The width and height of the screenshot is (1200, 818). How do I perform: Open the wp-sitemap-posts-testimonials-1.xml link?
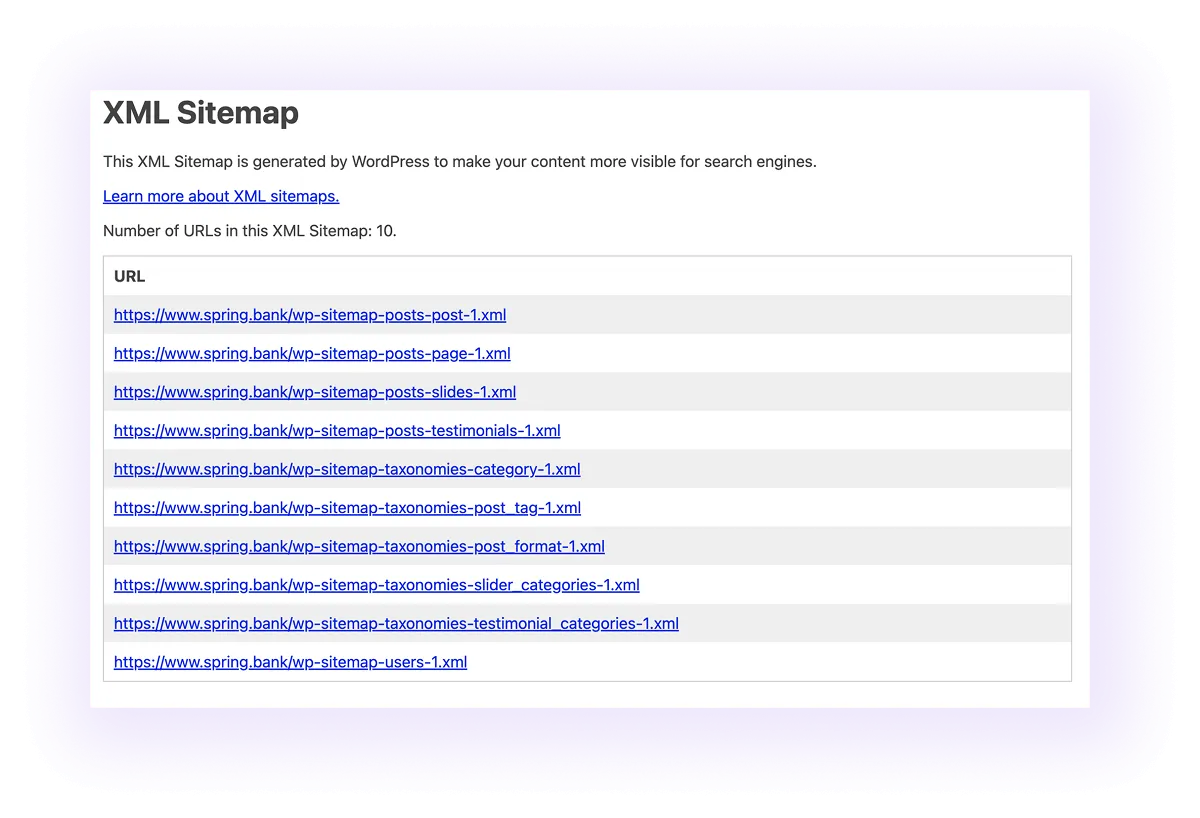pyautogui.click(x=337, y=430)
